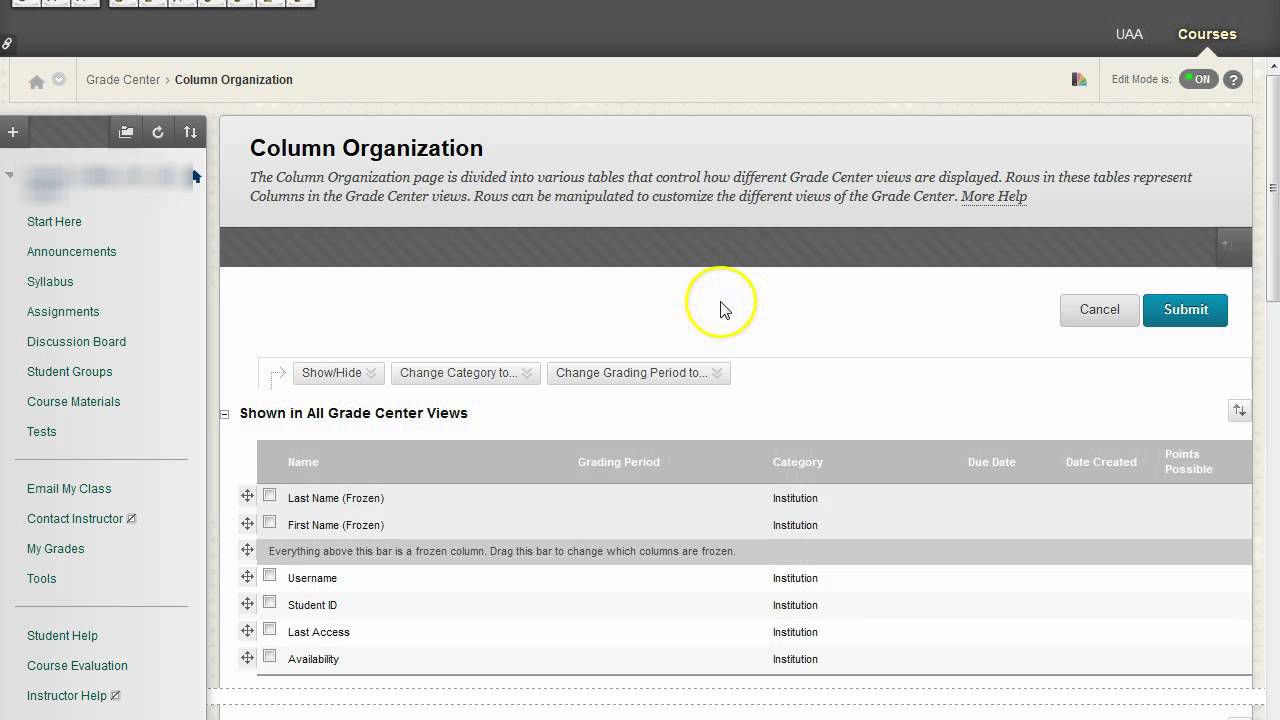
Task: Click the link icon at top-left edge
Action: tap(7, 44)
